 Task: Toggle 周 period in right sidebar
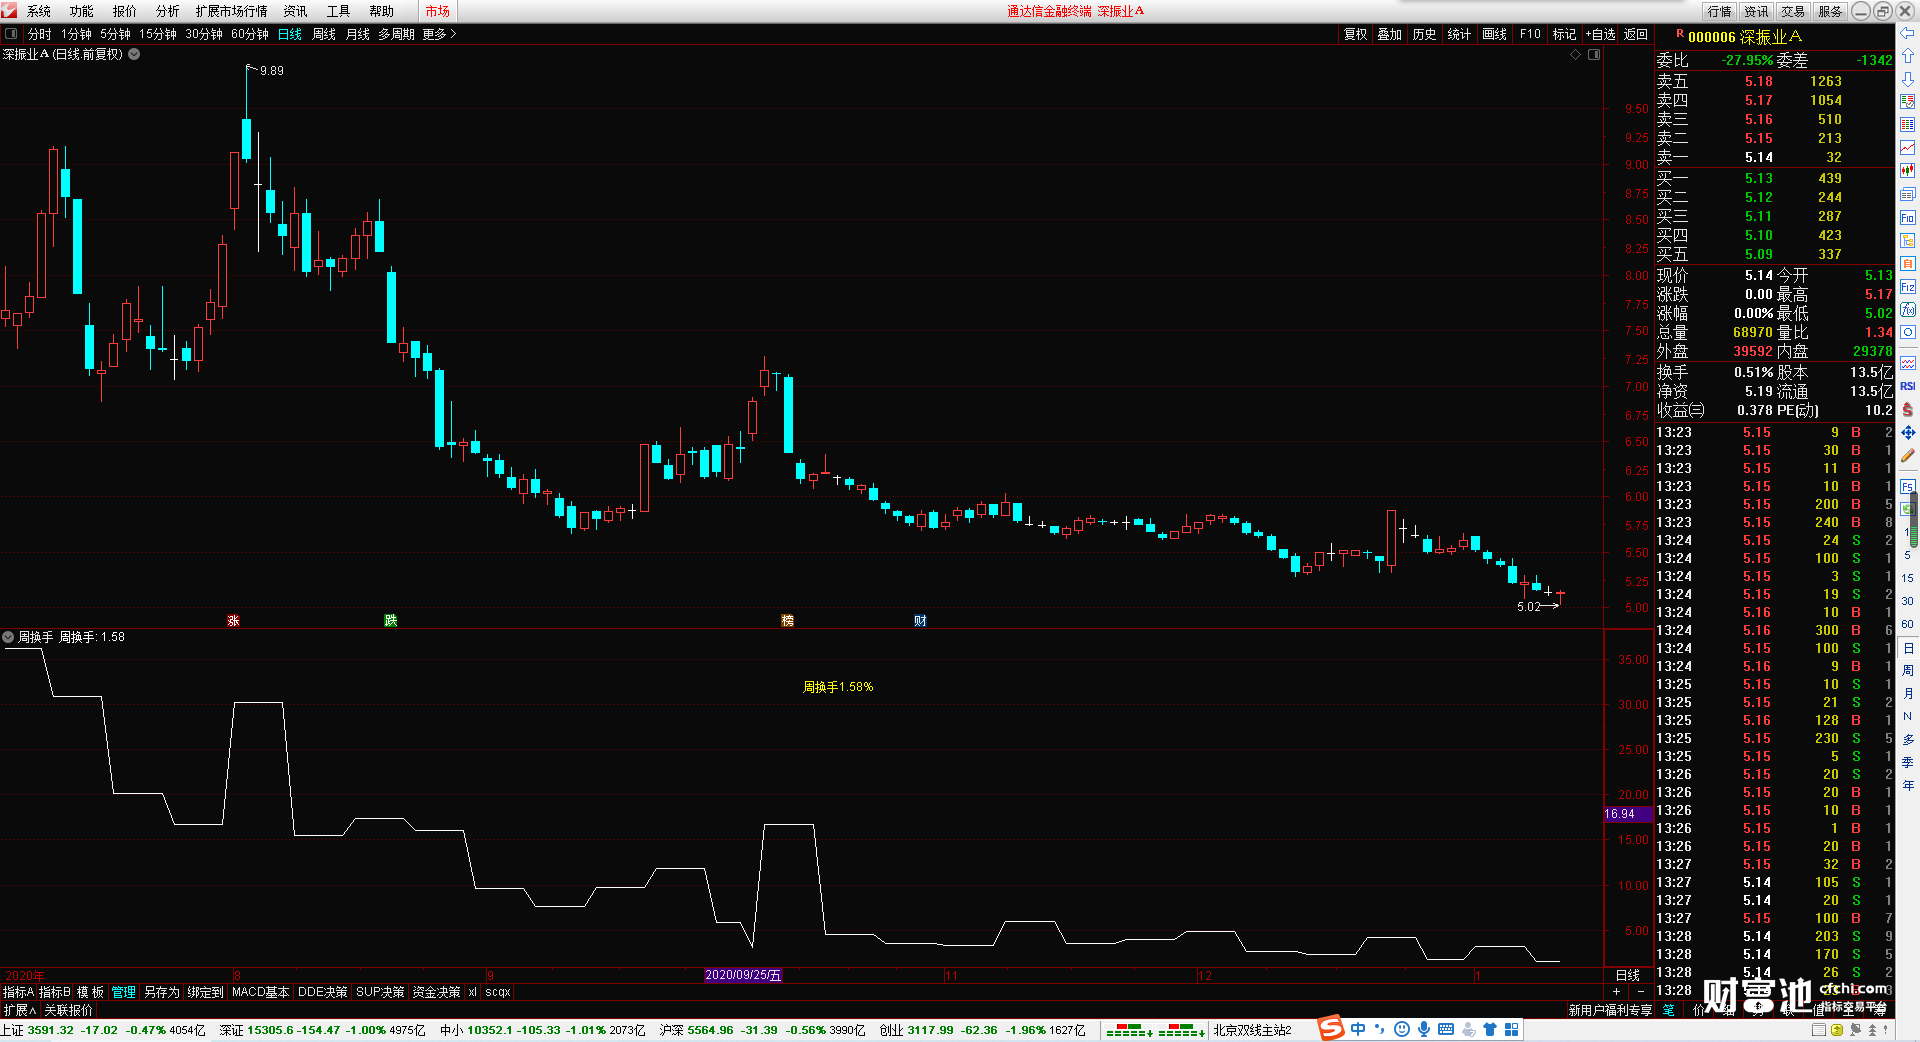tap(1908, 671)
